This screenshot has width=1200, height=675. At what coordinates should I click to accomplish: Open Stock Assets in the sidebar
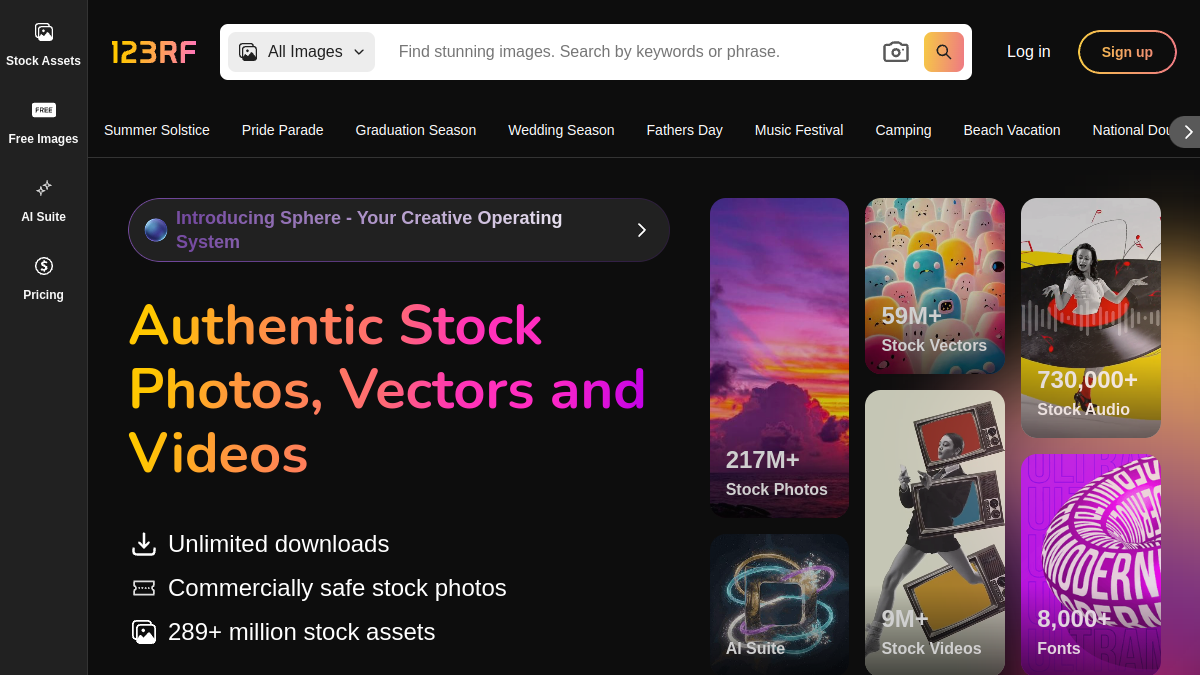pos(43,45)
